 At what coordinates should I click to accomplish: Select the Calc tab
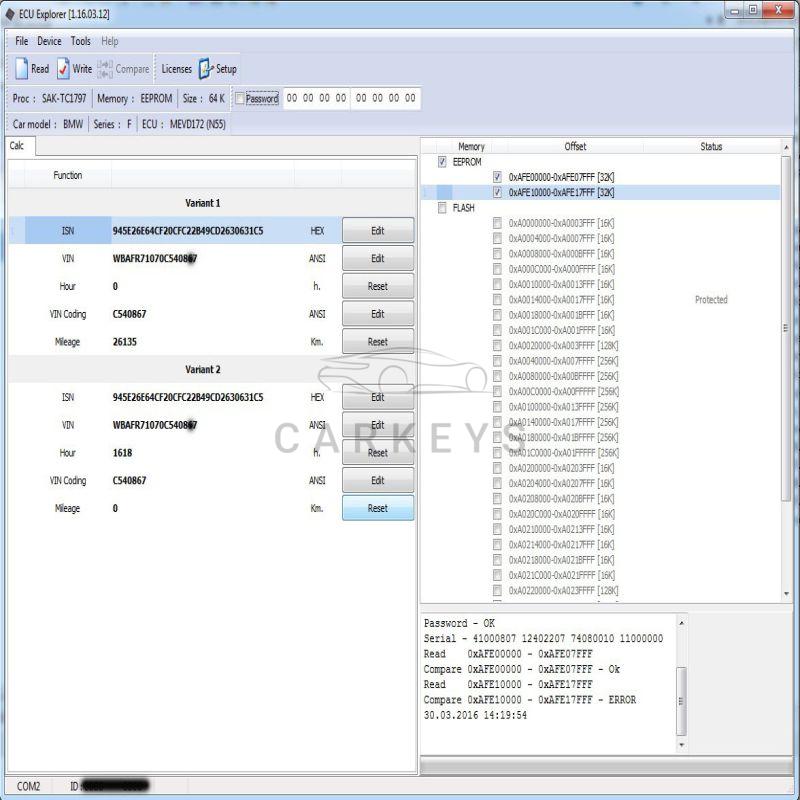click(x=19, y=146)
